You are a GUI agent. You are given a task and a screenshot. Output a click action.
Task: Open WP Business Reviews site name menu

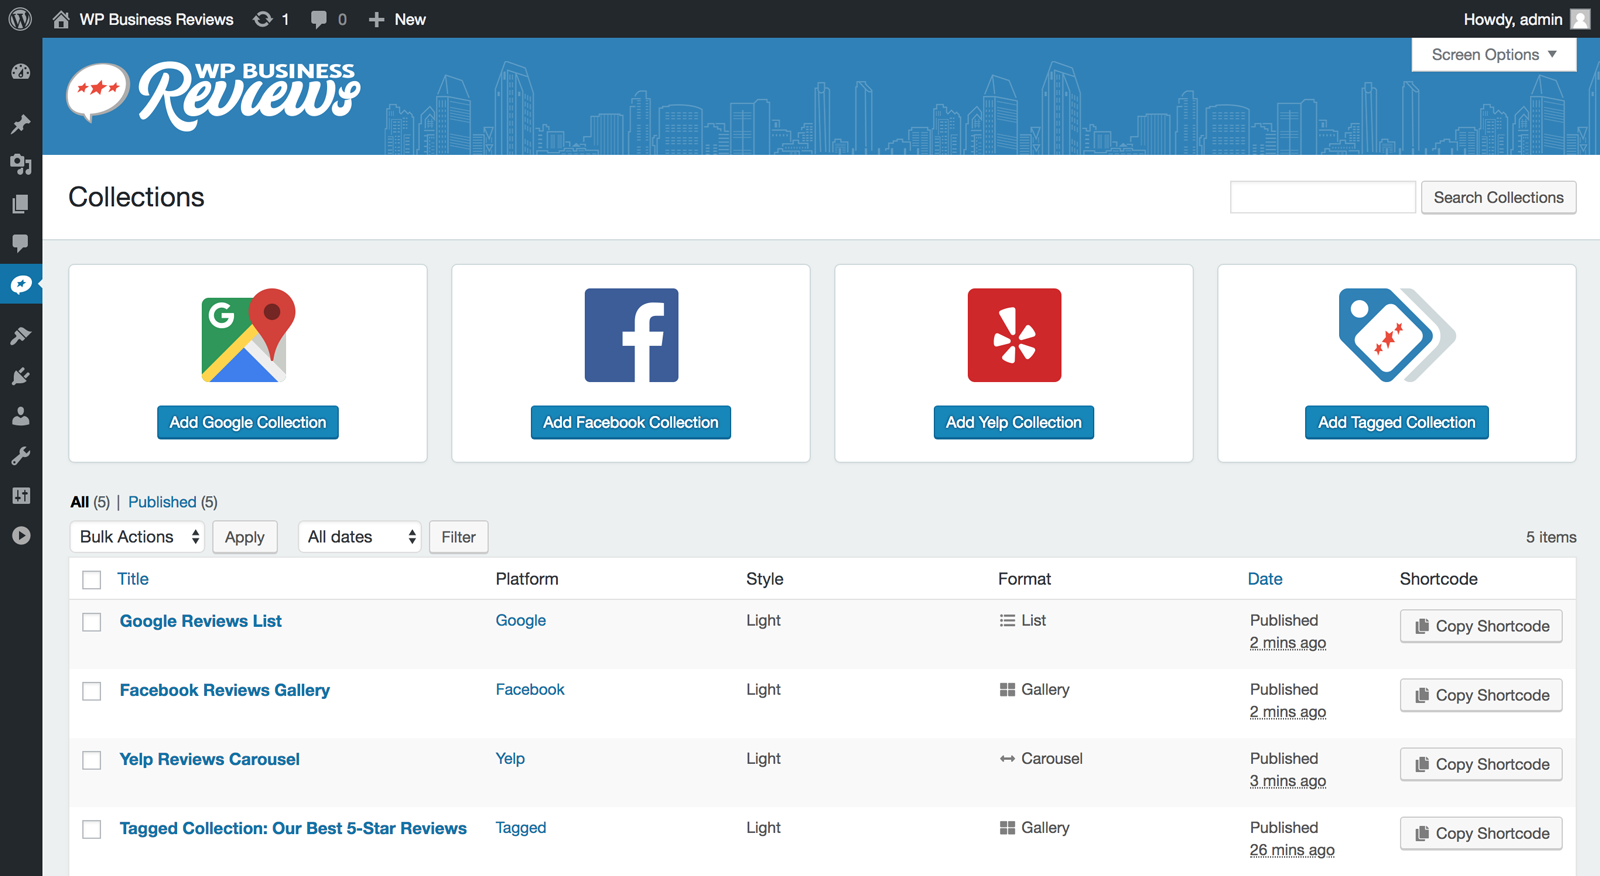[x=156, y=19]
